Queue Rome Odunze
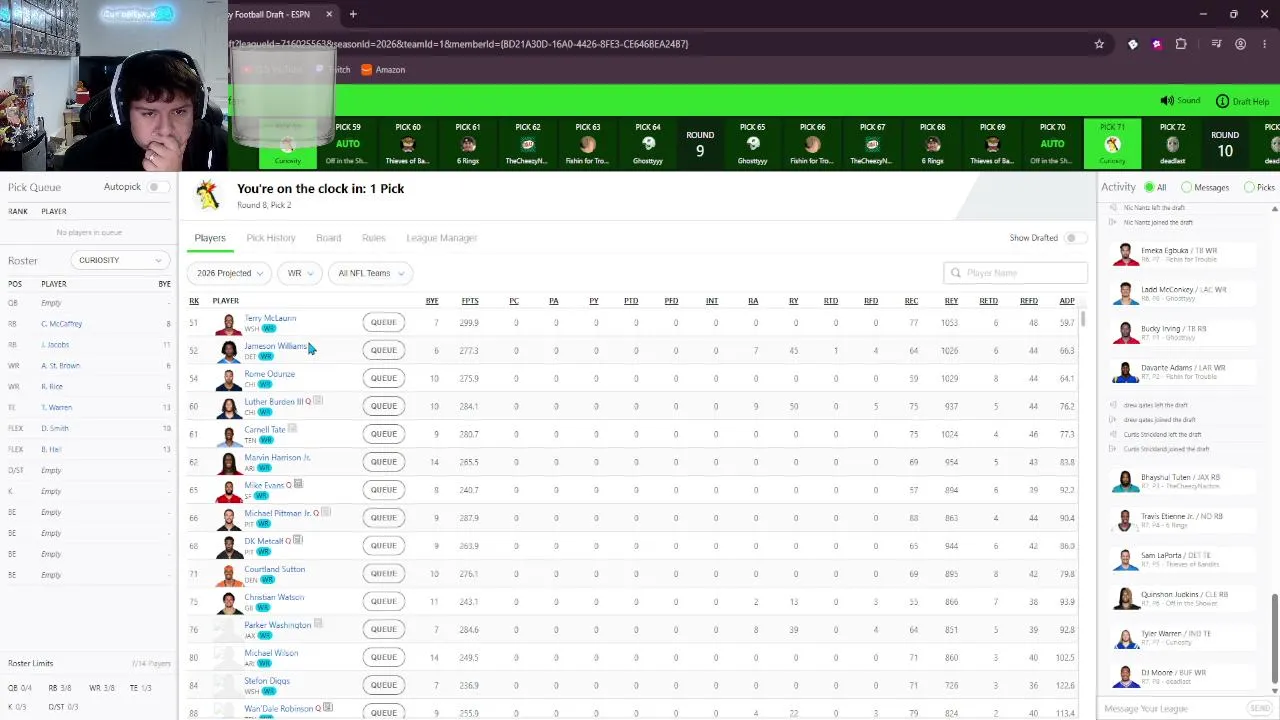 pos(384,378)
